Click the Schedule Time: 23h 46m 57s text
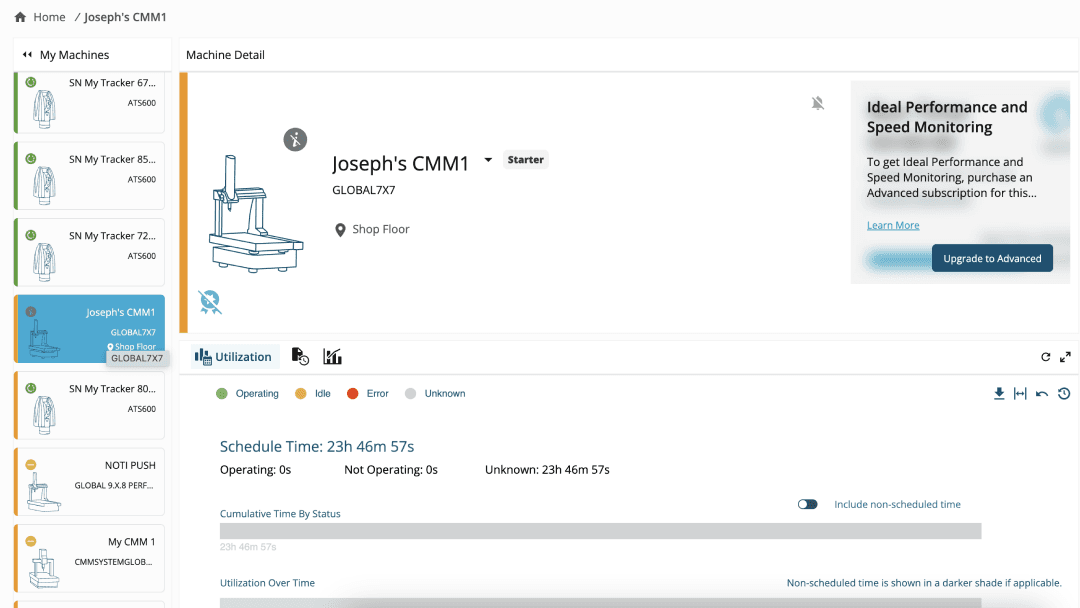This screenshot has height=608, width=1080. [317, 447]
